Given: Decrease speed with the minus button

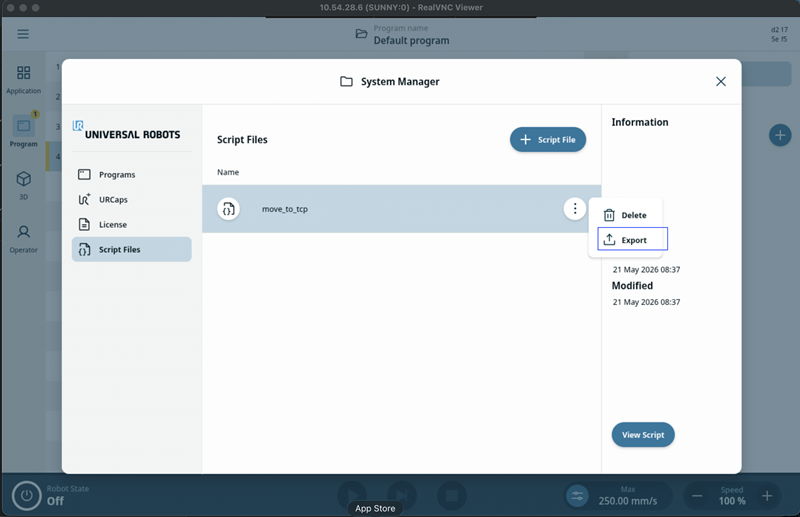Looking at the screenshot, I should (697, 496).
